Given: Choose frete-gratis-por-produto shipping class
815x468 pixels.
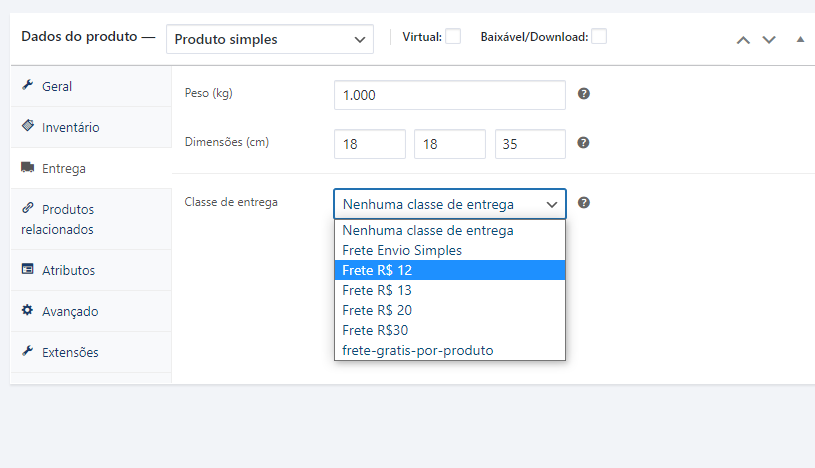Looking at the screenshot, I should tap(450, 350).
